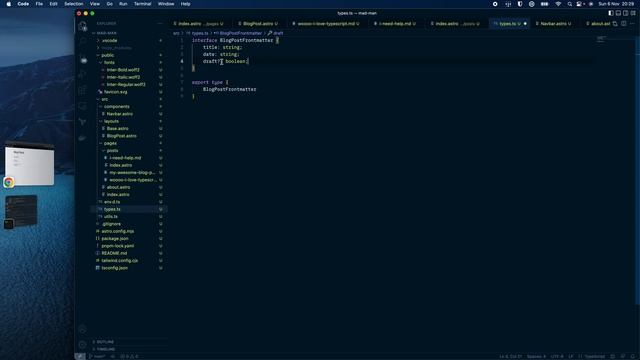Click the unsaved dot on types.ts tab

525,24
